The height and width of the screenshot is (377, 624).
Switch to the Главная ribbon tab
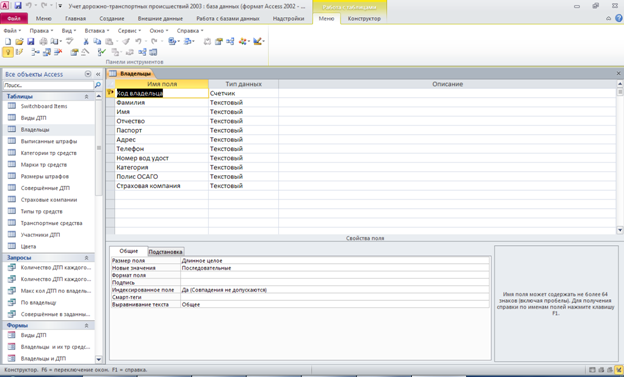[x=76, y=18]
